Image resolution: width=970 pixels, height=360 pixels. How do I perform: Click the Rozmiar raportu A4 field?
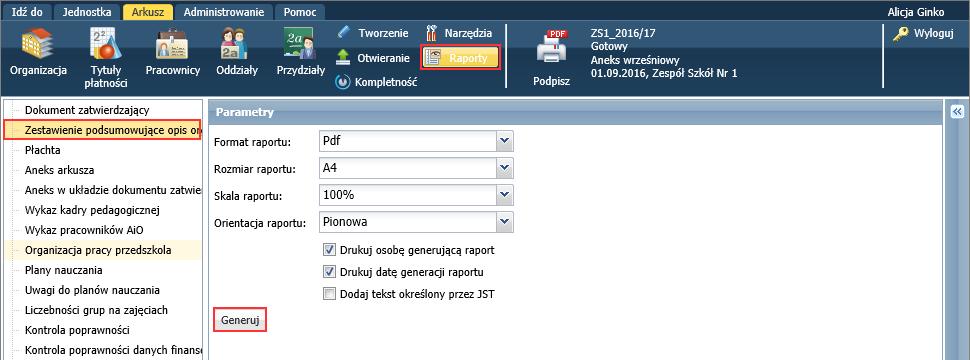(408, 168)
